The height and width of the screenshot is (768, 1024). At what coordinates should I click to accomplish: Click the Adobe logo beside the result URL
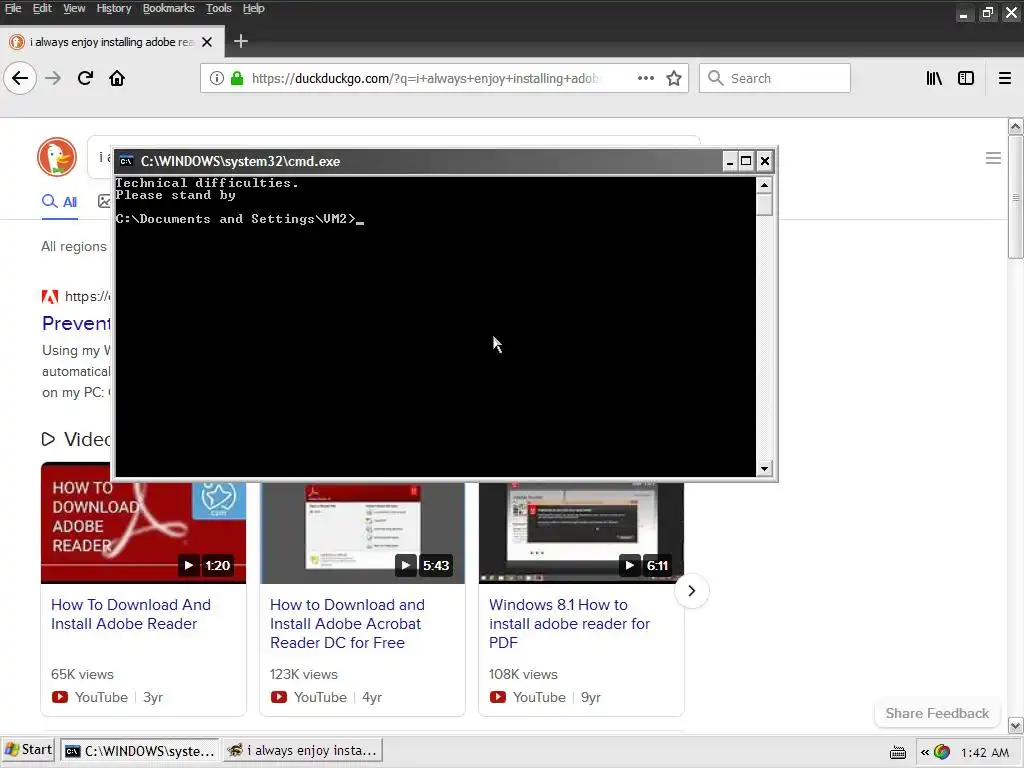click(x=50, y=296)
